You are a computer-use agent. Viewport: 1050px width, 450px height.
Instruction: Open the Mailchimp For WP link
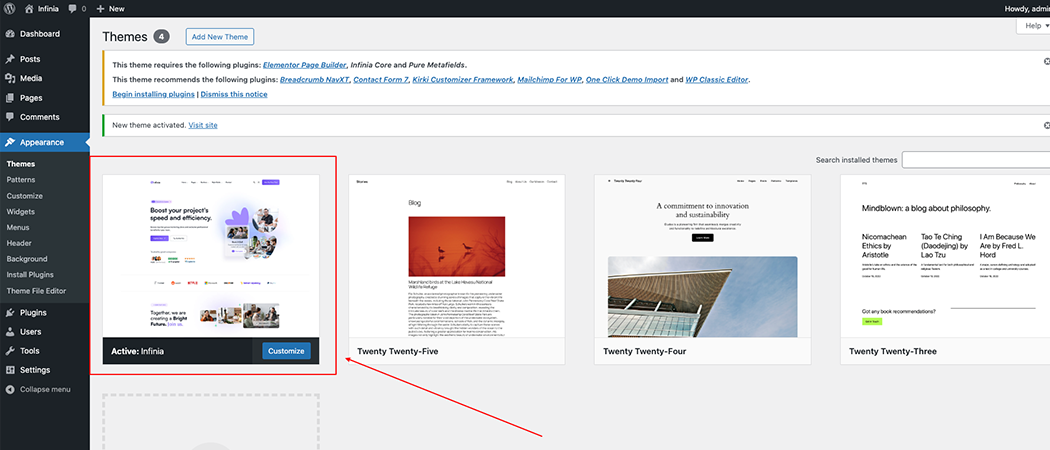click(x=549, y=80)
